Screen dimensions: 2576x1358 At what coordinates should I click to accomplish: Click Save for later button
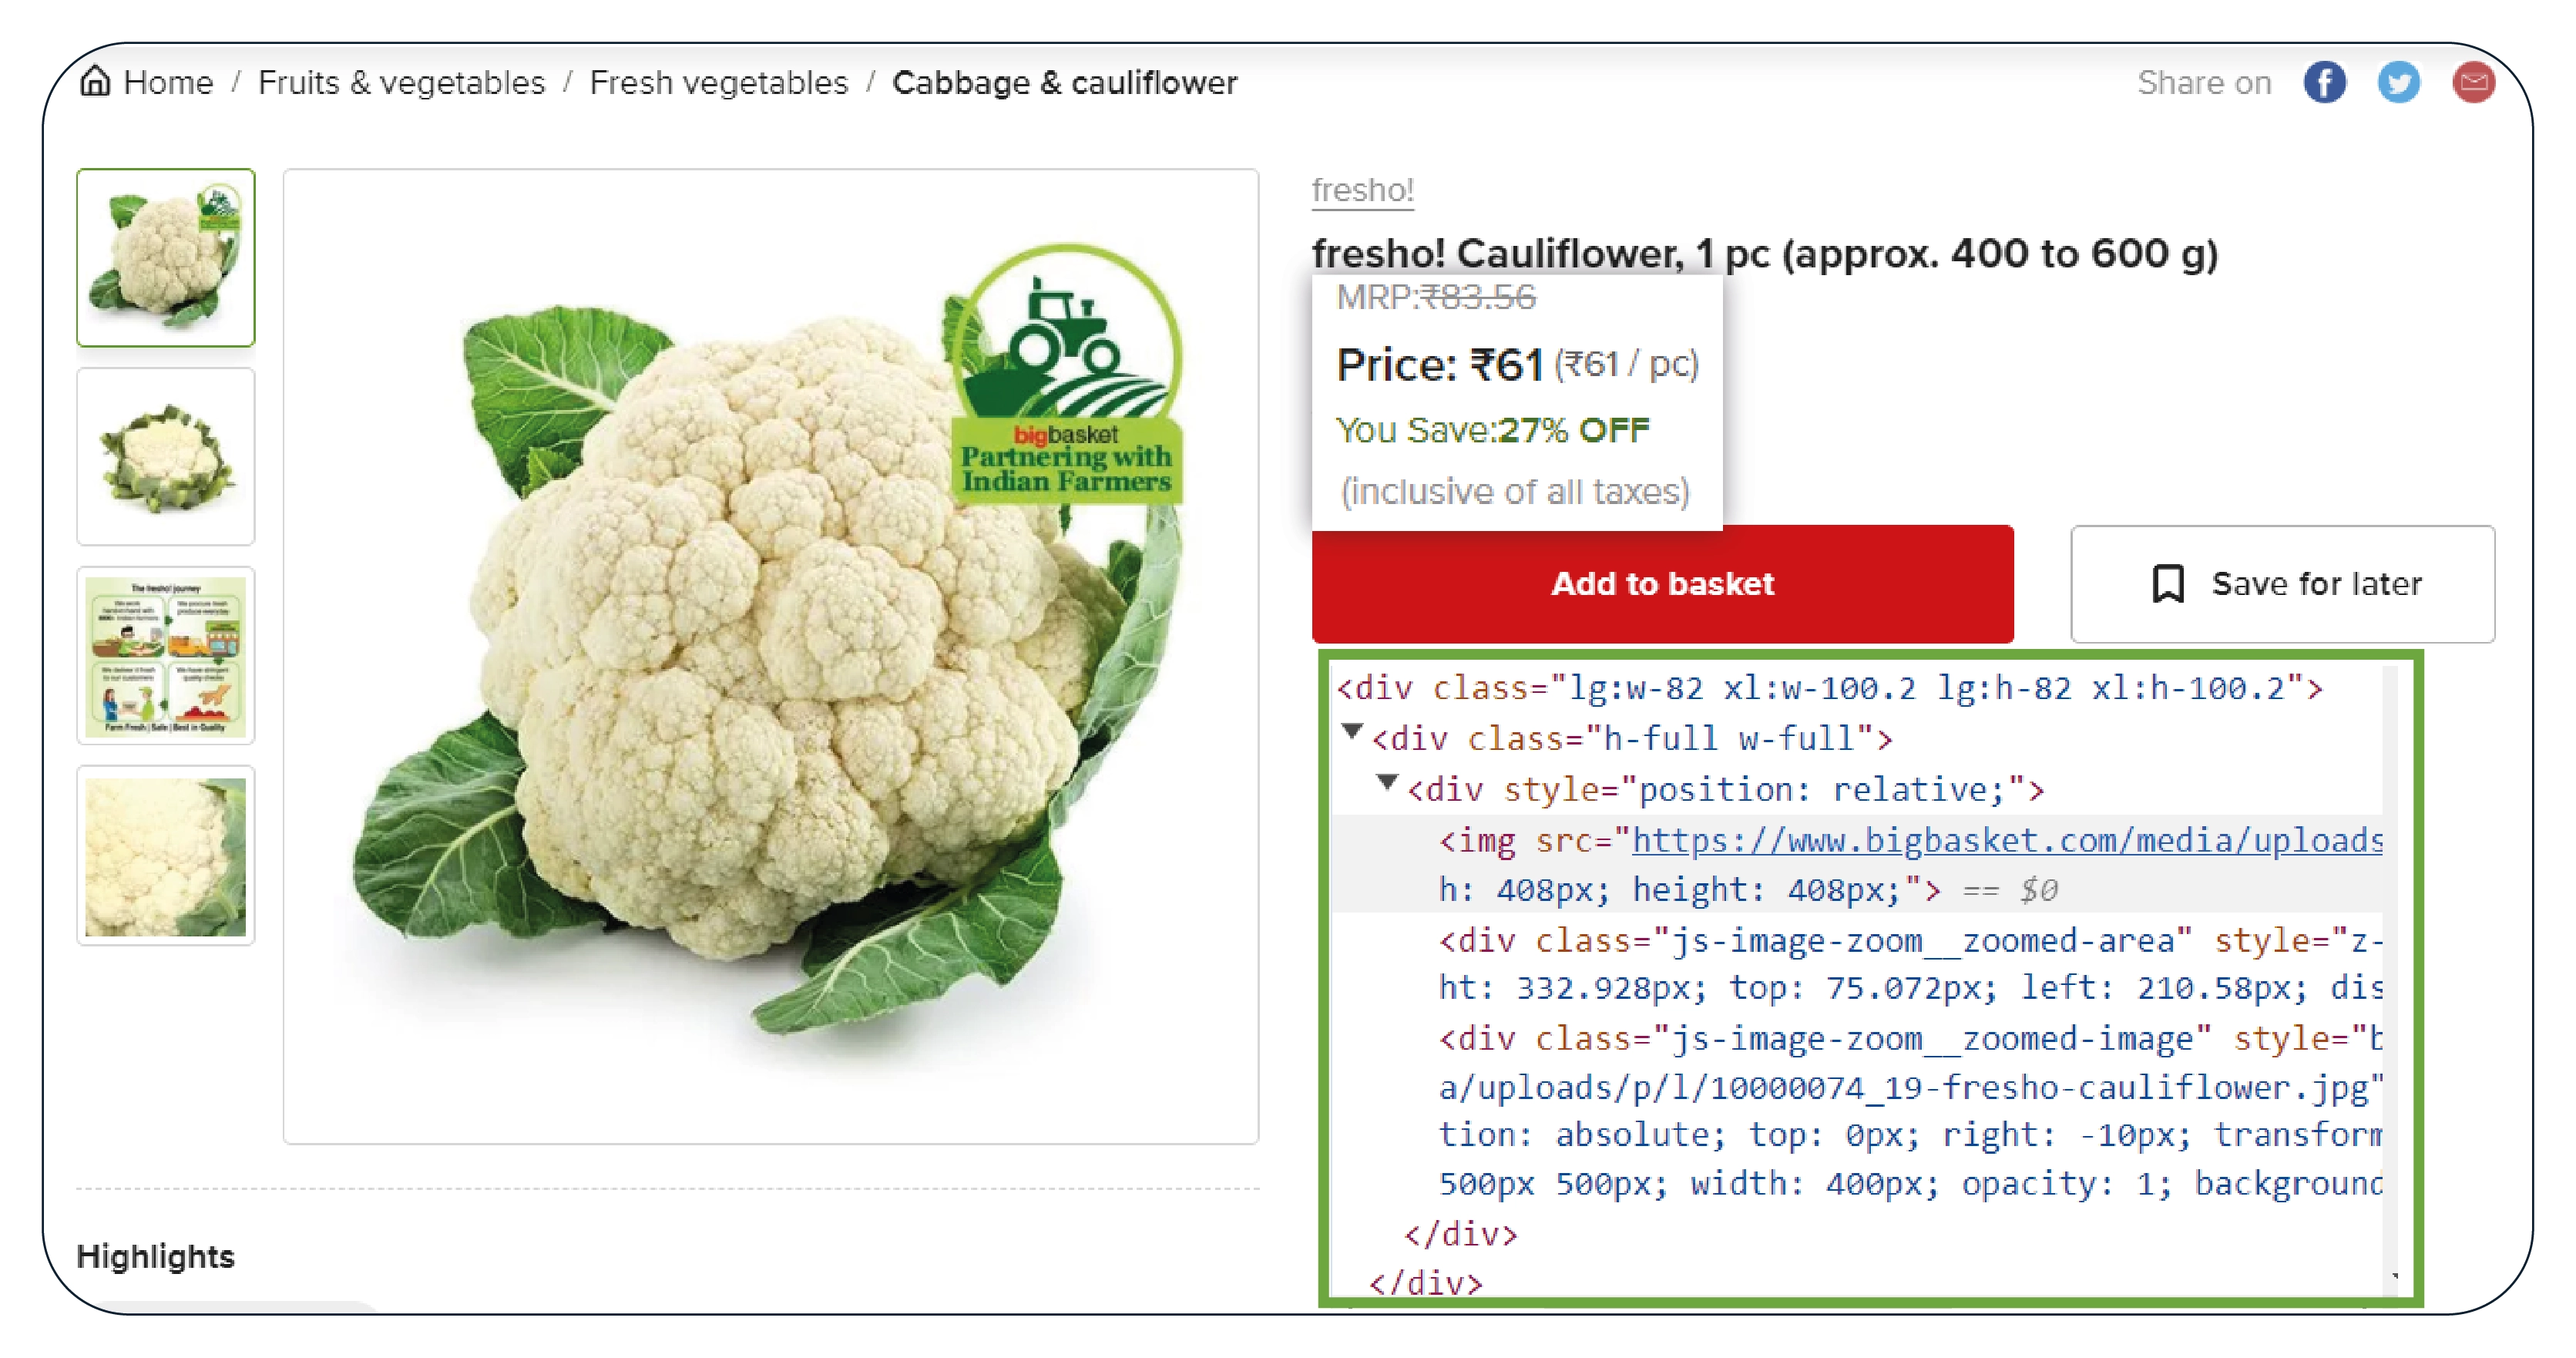coord(2282,584)
